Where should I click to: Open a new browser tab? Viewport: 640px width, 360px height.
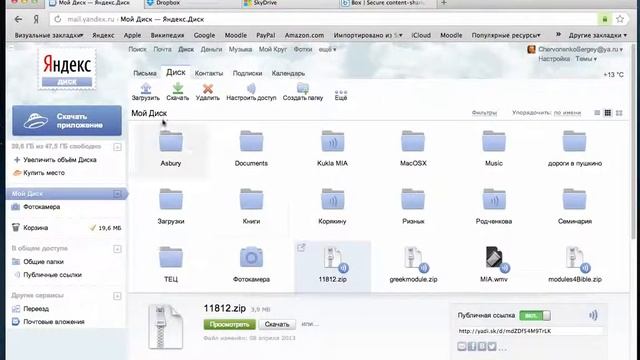pyautogui.click(x=444, y=3)
